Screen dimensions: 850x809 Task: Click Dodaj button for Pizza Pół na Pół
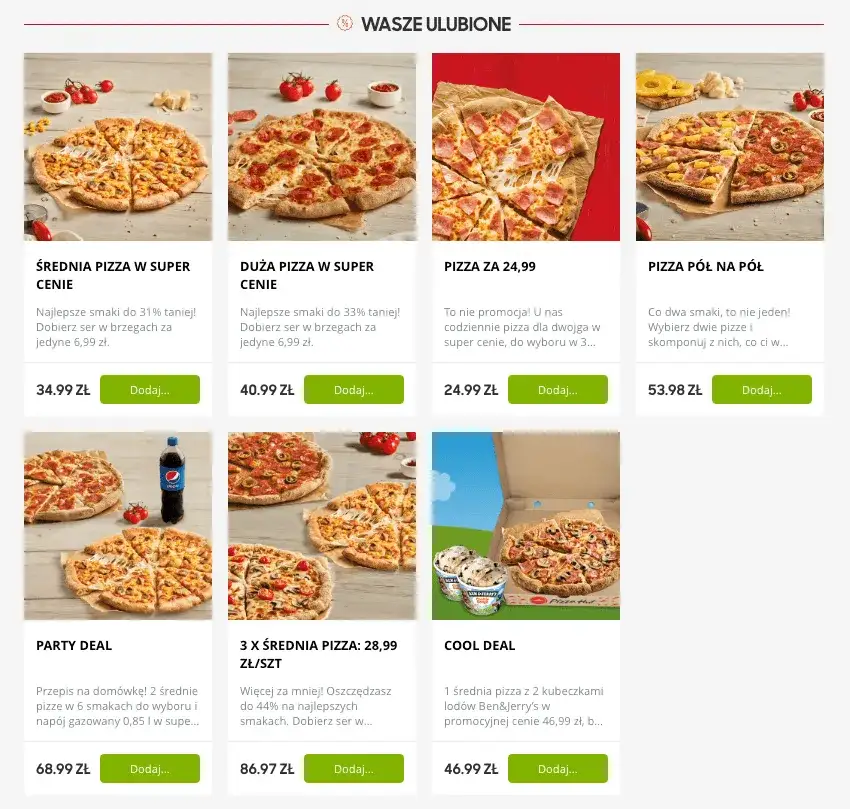[762, 390]
